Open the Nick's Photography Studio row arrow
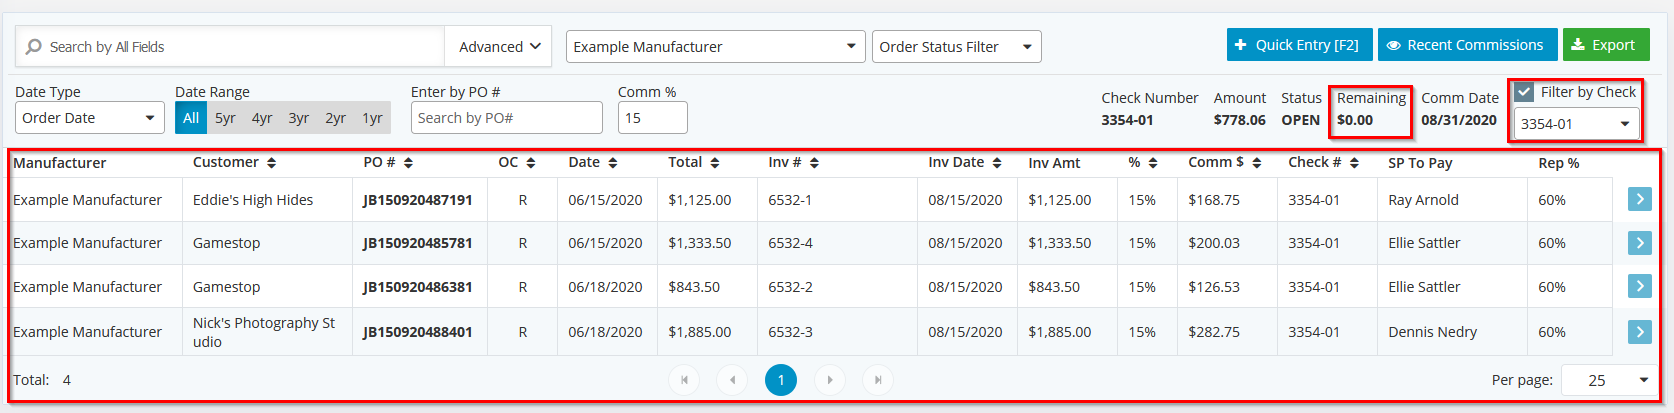This screenshot has width=1674, height=413. tap(1639, 331)
